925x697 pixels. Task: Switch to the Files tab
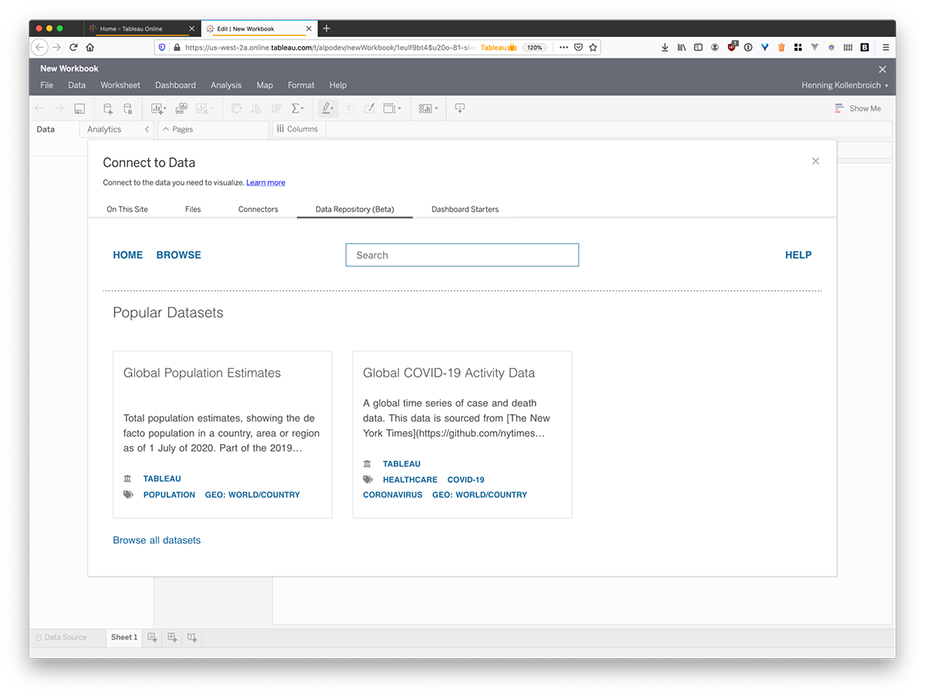[x=193, y=209]
